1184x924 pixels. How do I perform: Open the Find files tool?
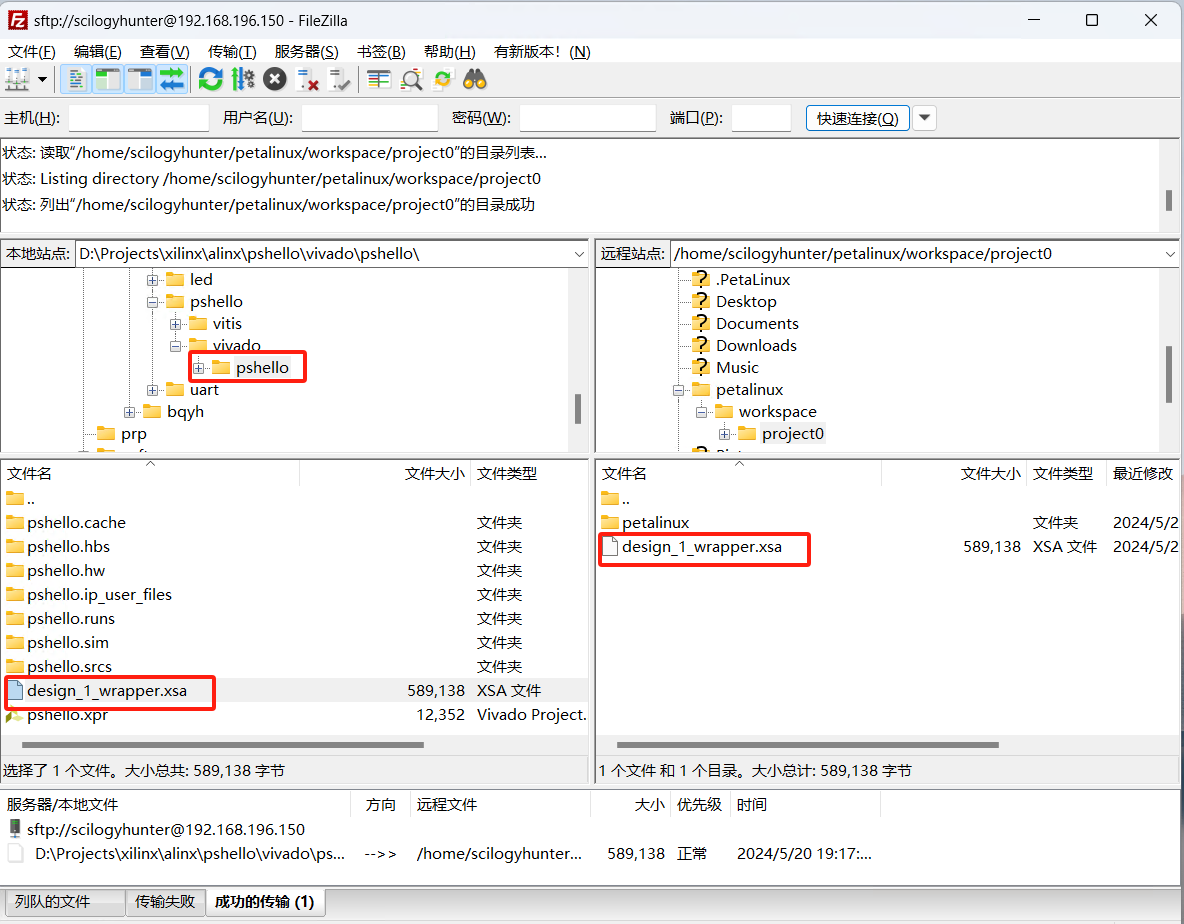[475, 79]
